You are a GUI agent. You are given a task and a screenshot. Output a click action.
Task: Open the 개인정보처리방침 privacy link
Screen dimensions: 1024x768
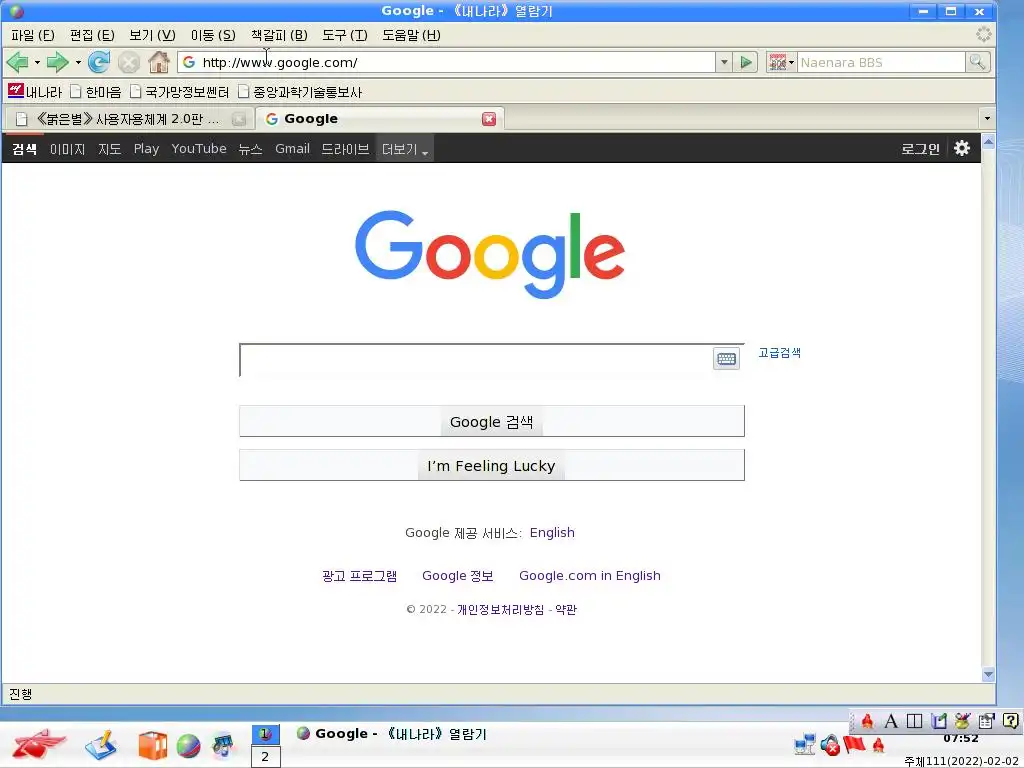500,609
